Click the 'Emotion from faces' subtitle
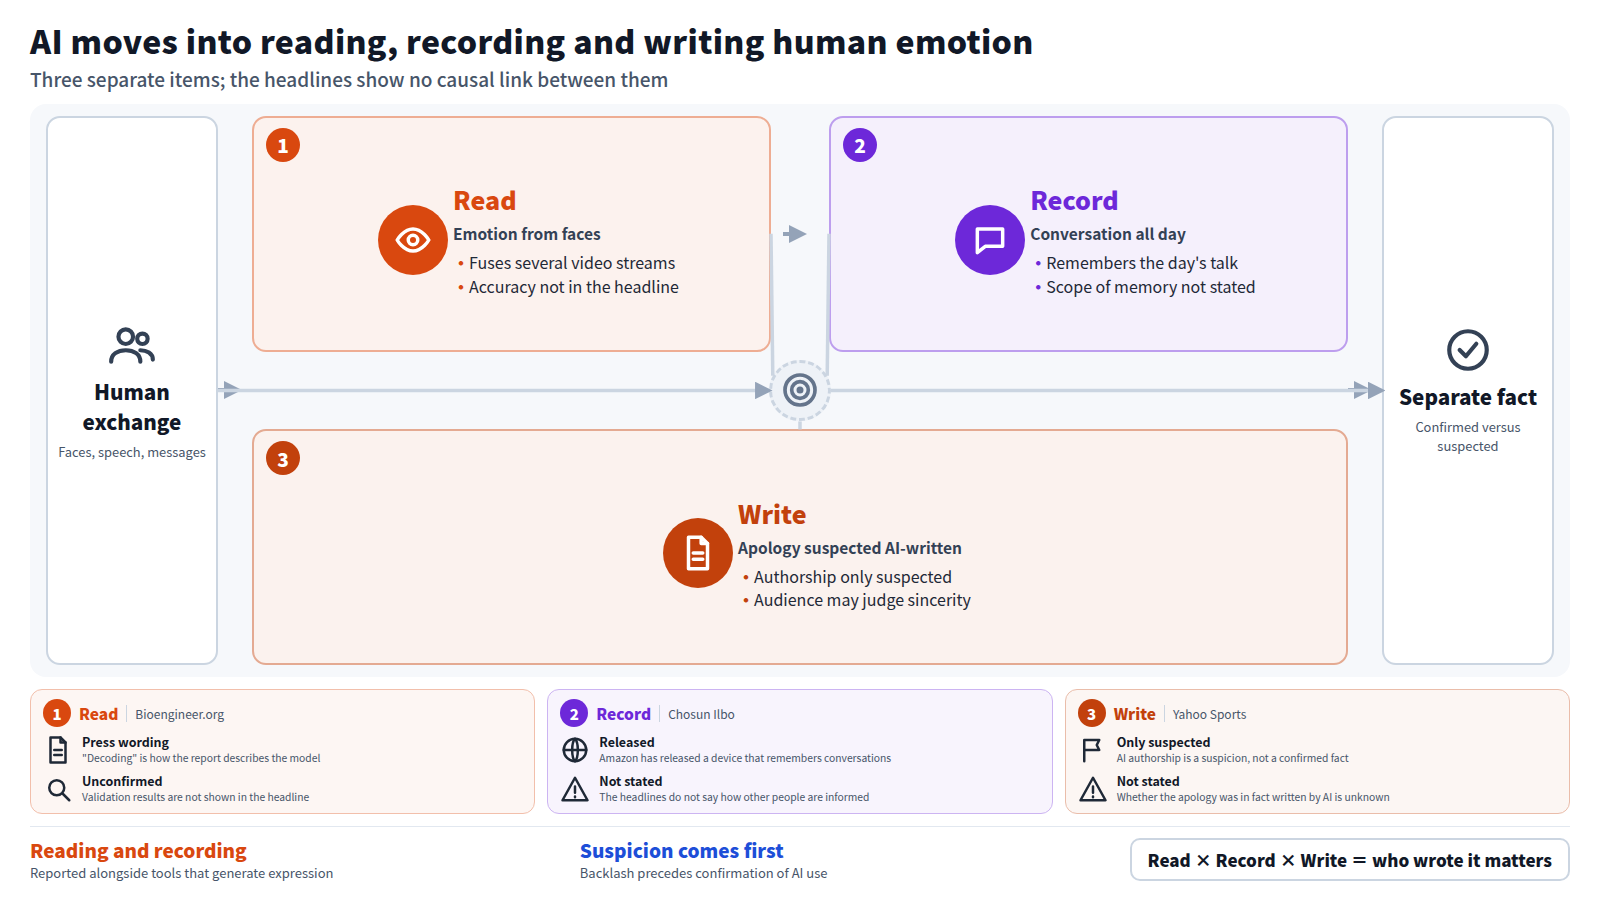This screenshot has height=900, width=1600. click(x=527, y=234)
